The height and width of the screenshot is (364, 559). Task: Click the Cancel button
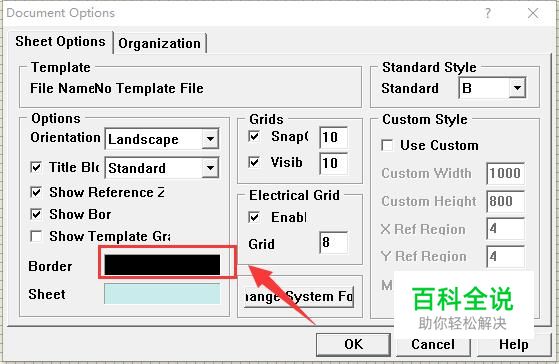pos(433,345)
